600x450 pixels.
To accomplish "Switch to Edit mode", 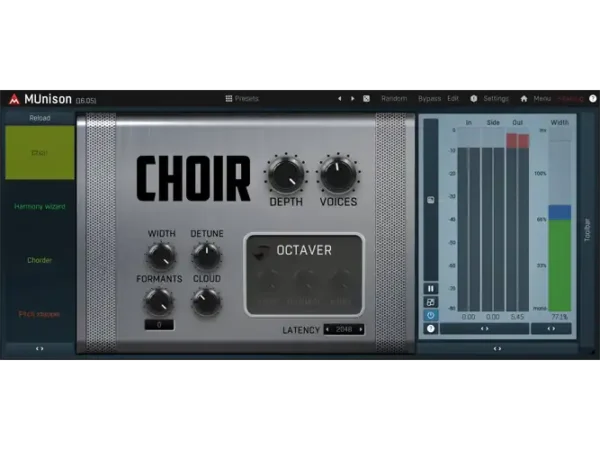I will pos(453,99).
